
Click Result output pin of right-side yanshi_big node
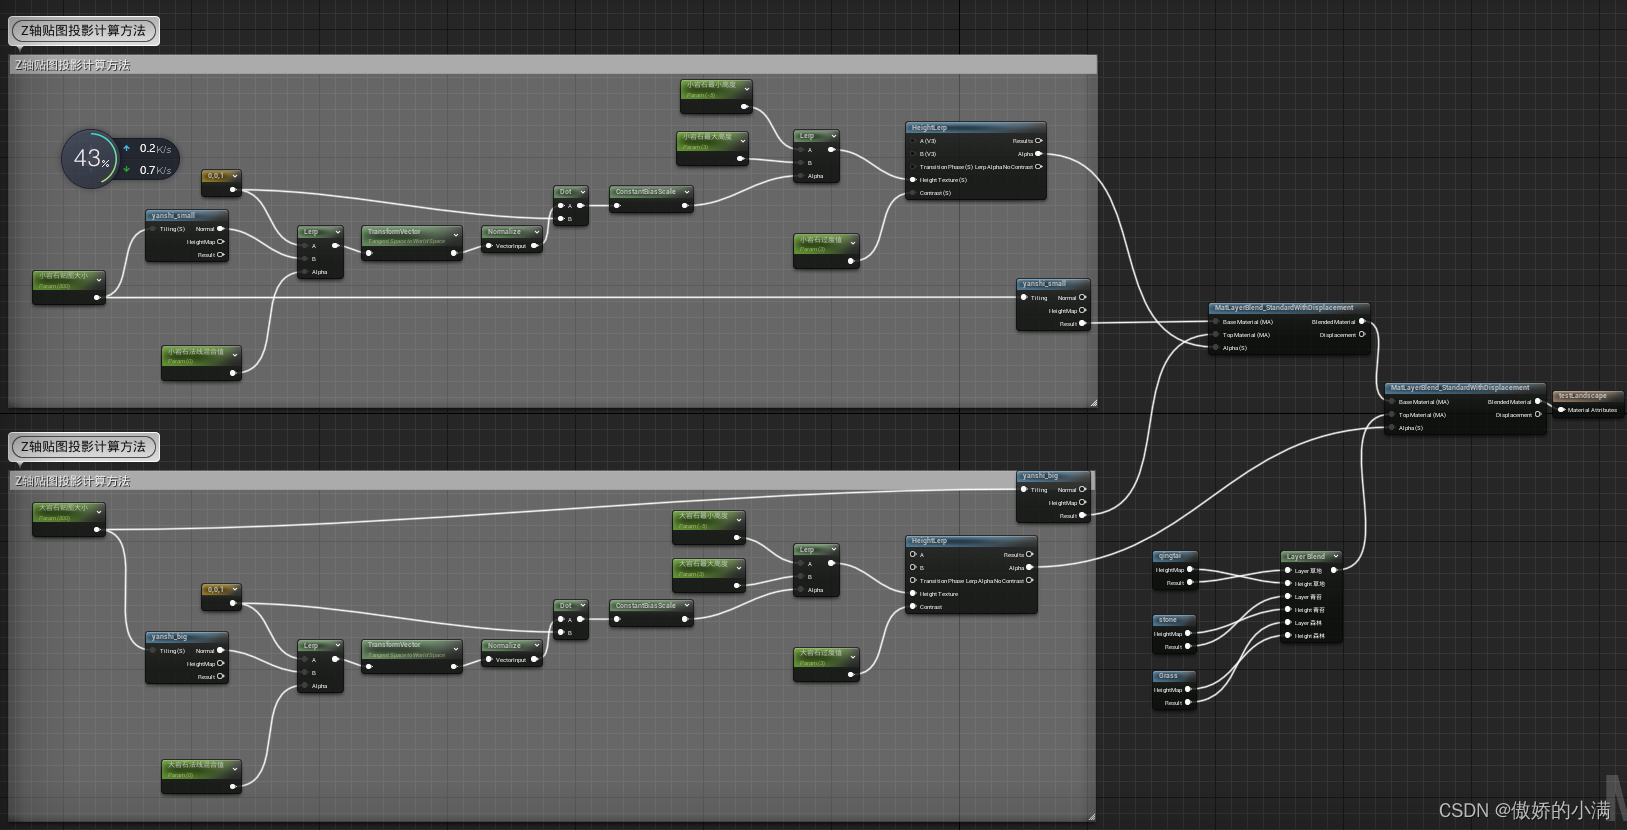[x=1082, y=516]
